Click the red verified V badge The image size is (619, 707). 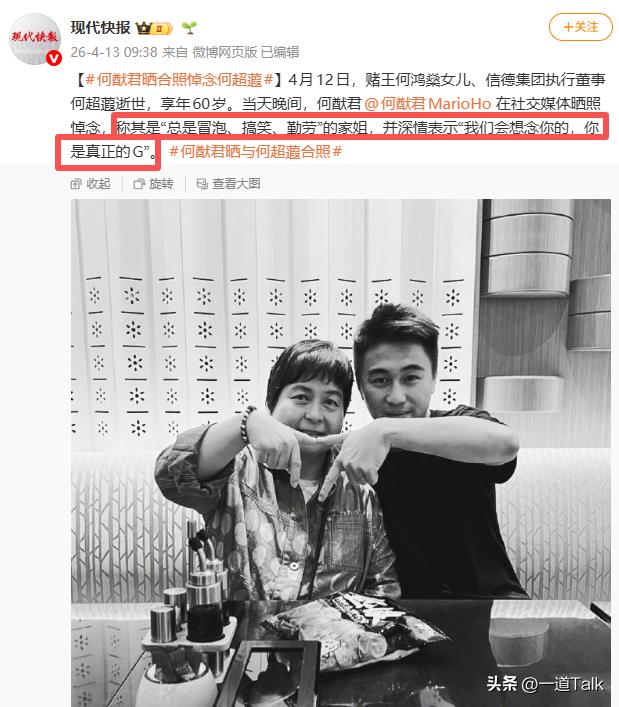coord(54,59)
